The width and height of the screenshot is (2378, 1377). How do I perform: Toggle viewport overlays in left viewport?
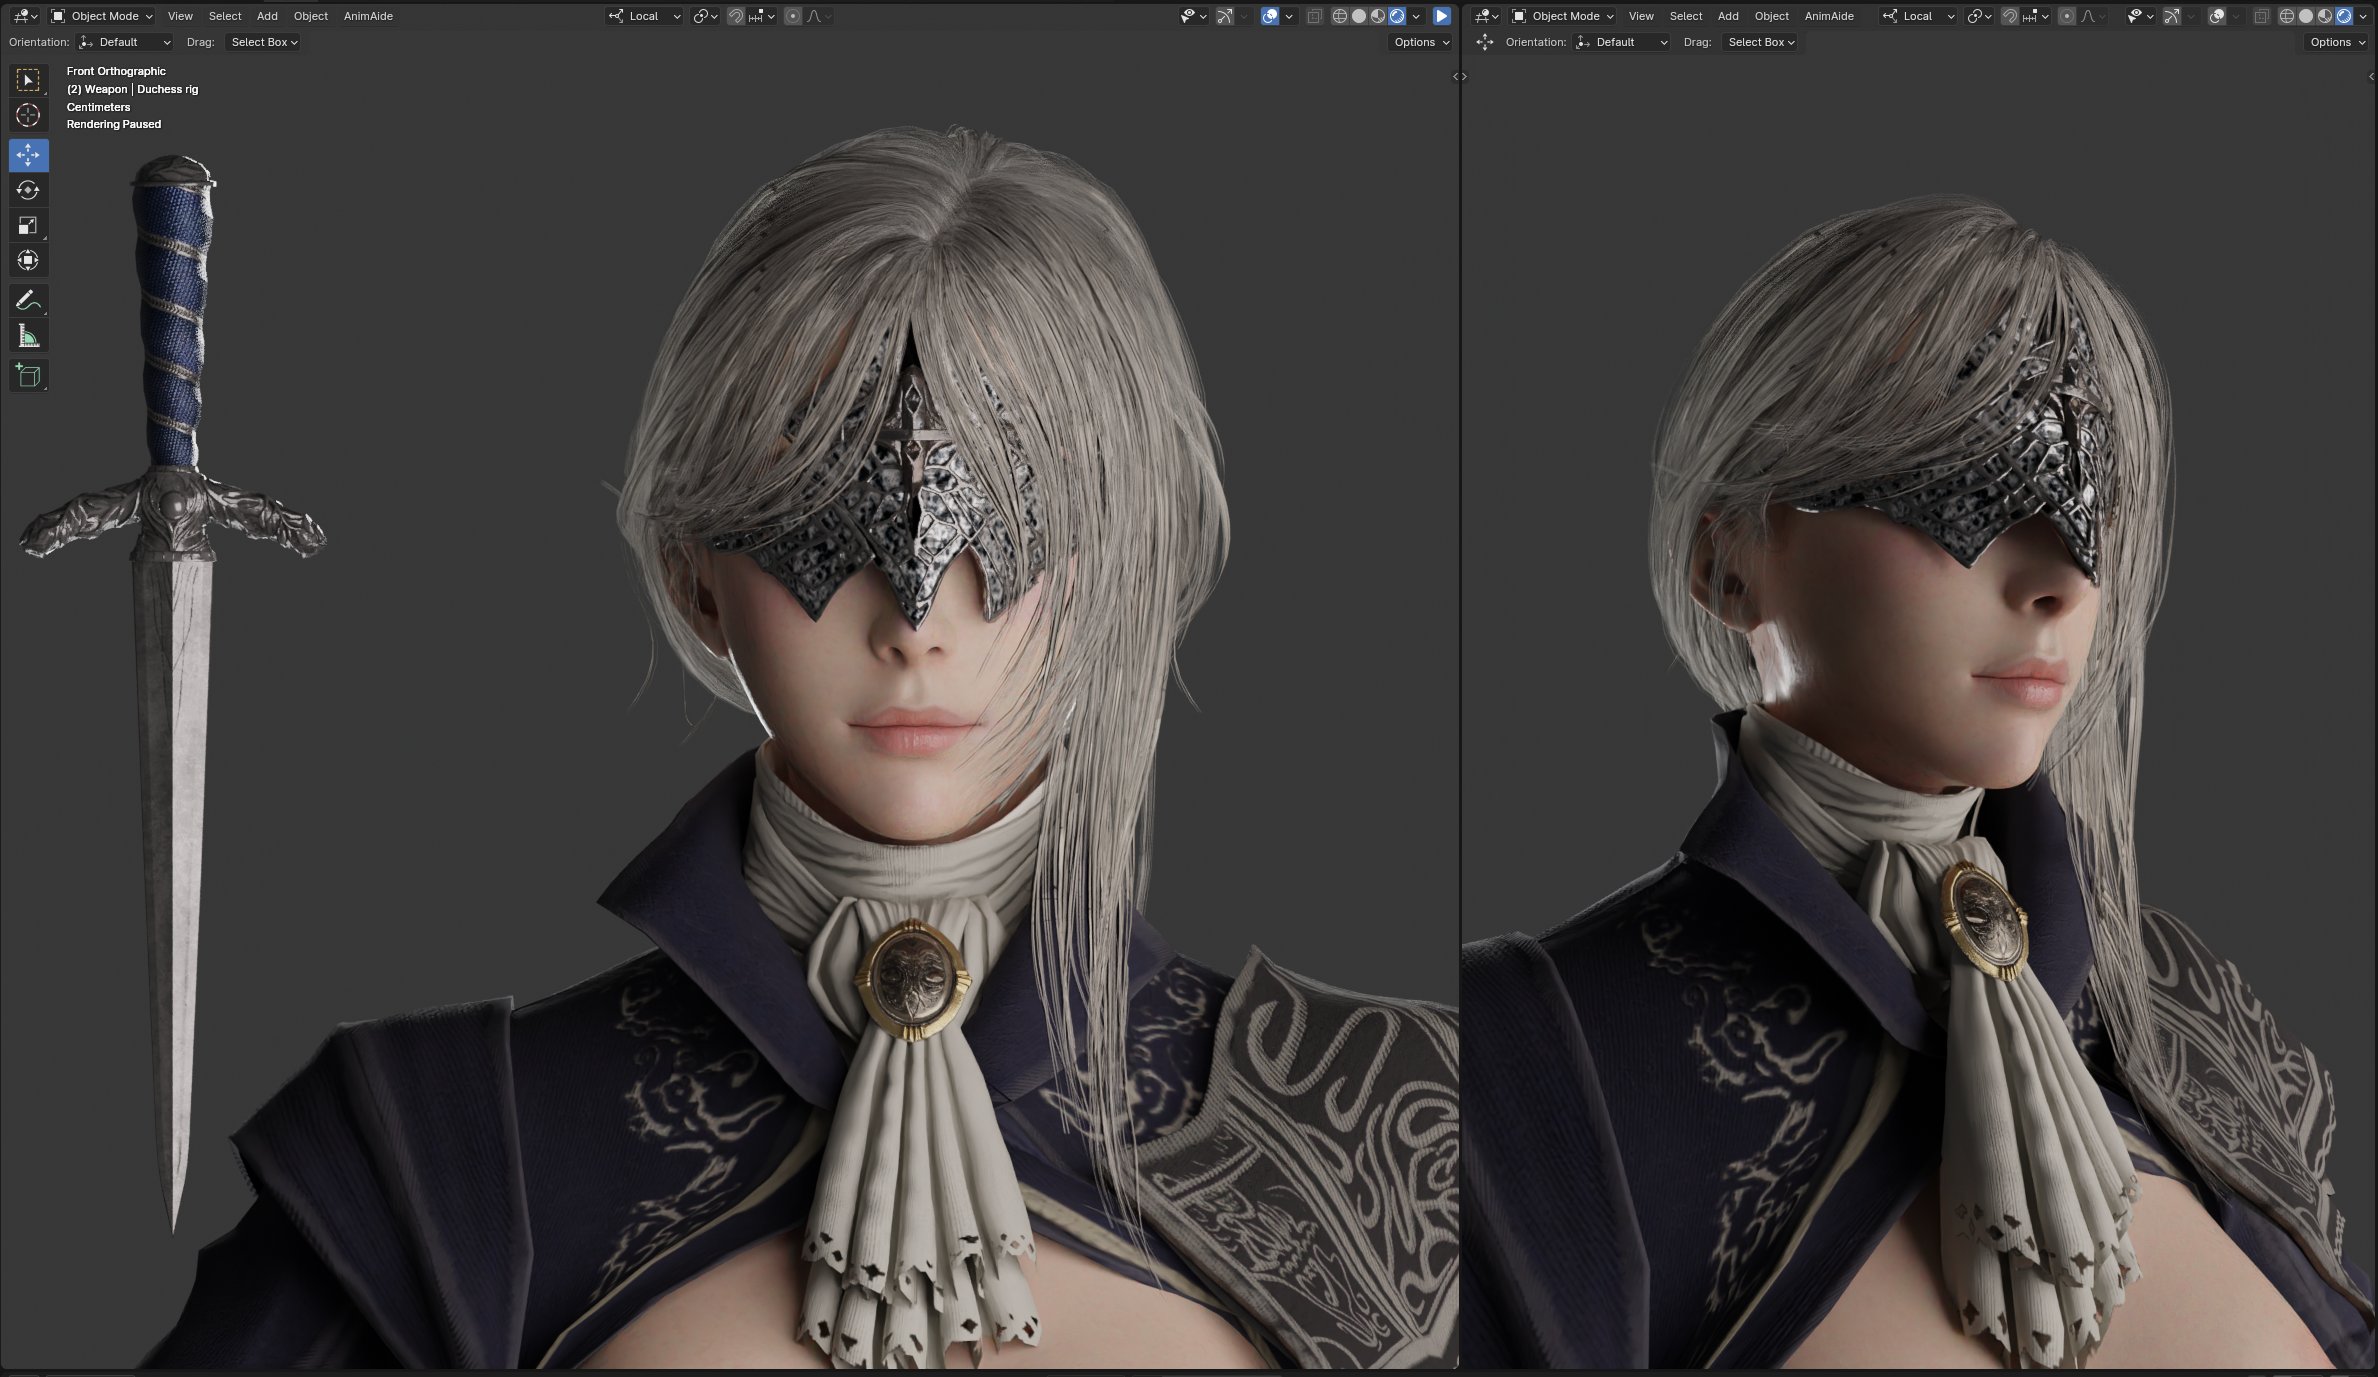pyautogui.click(x=1270, y=16)
